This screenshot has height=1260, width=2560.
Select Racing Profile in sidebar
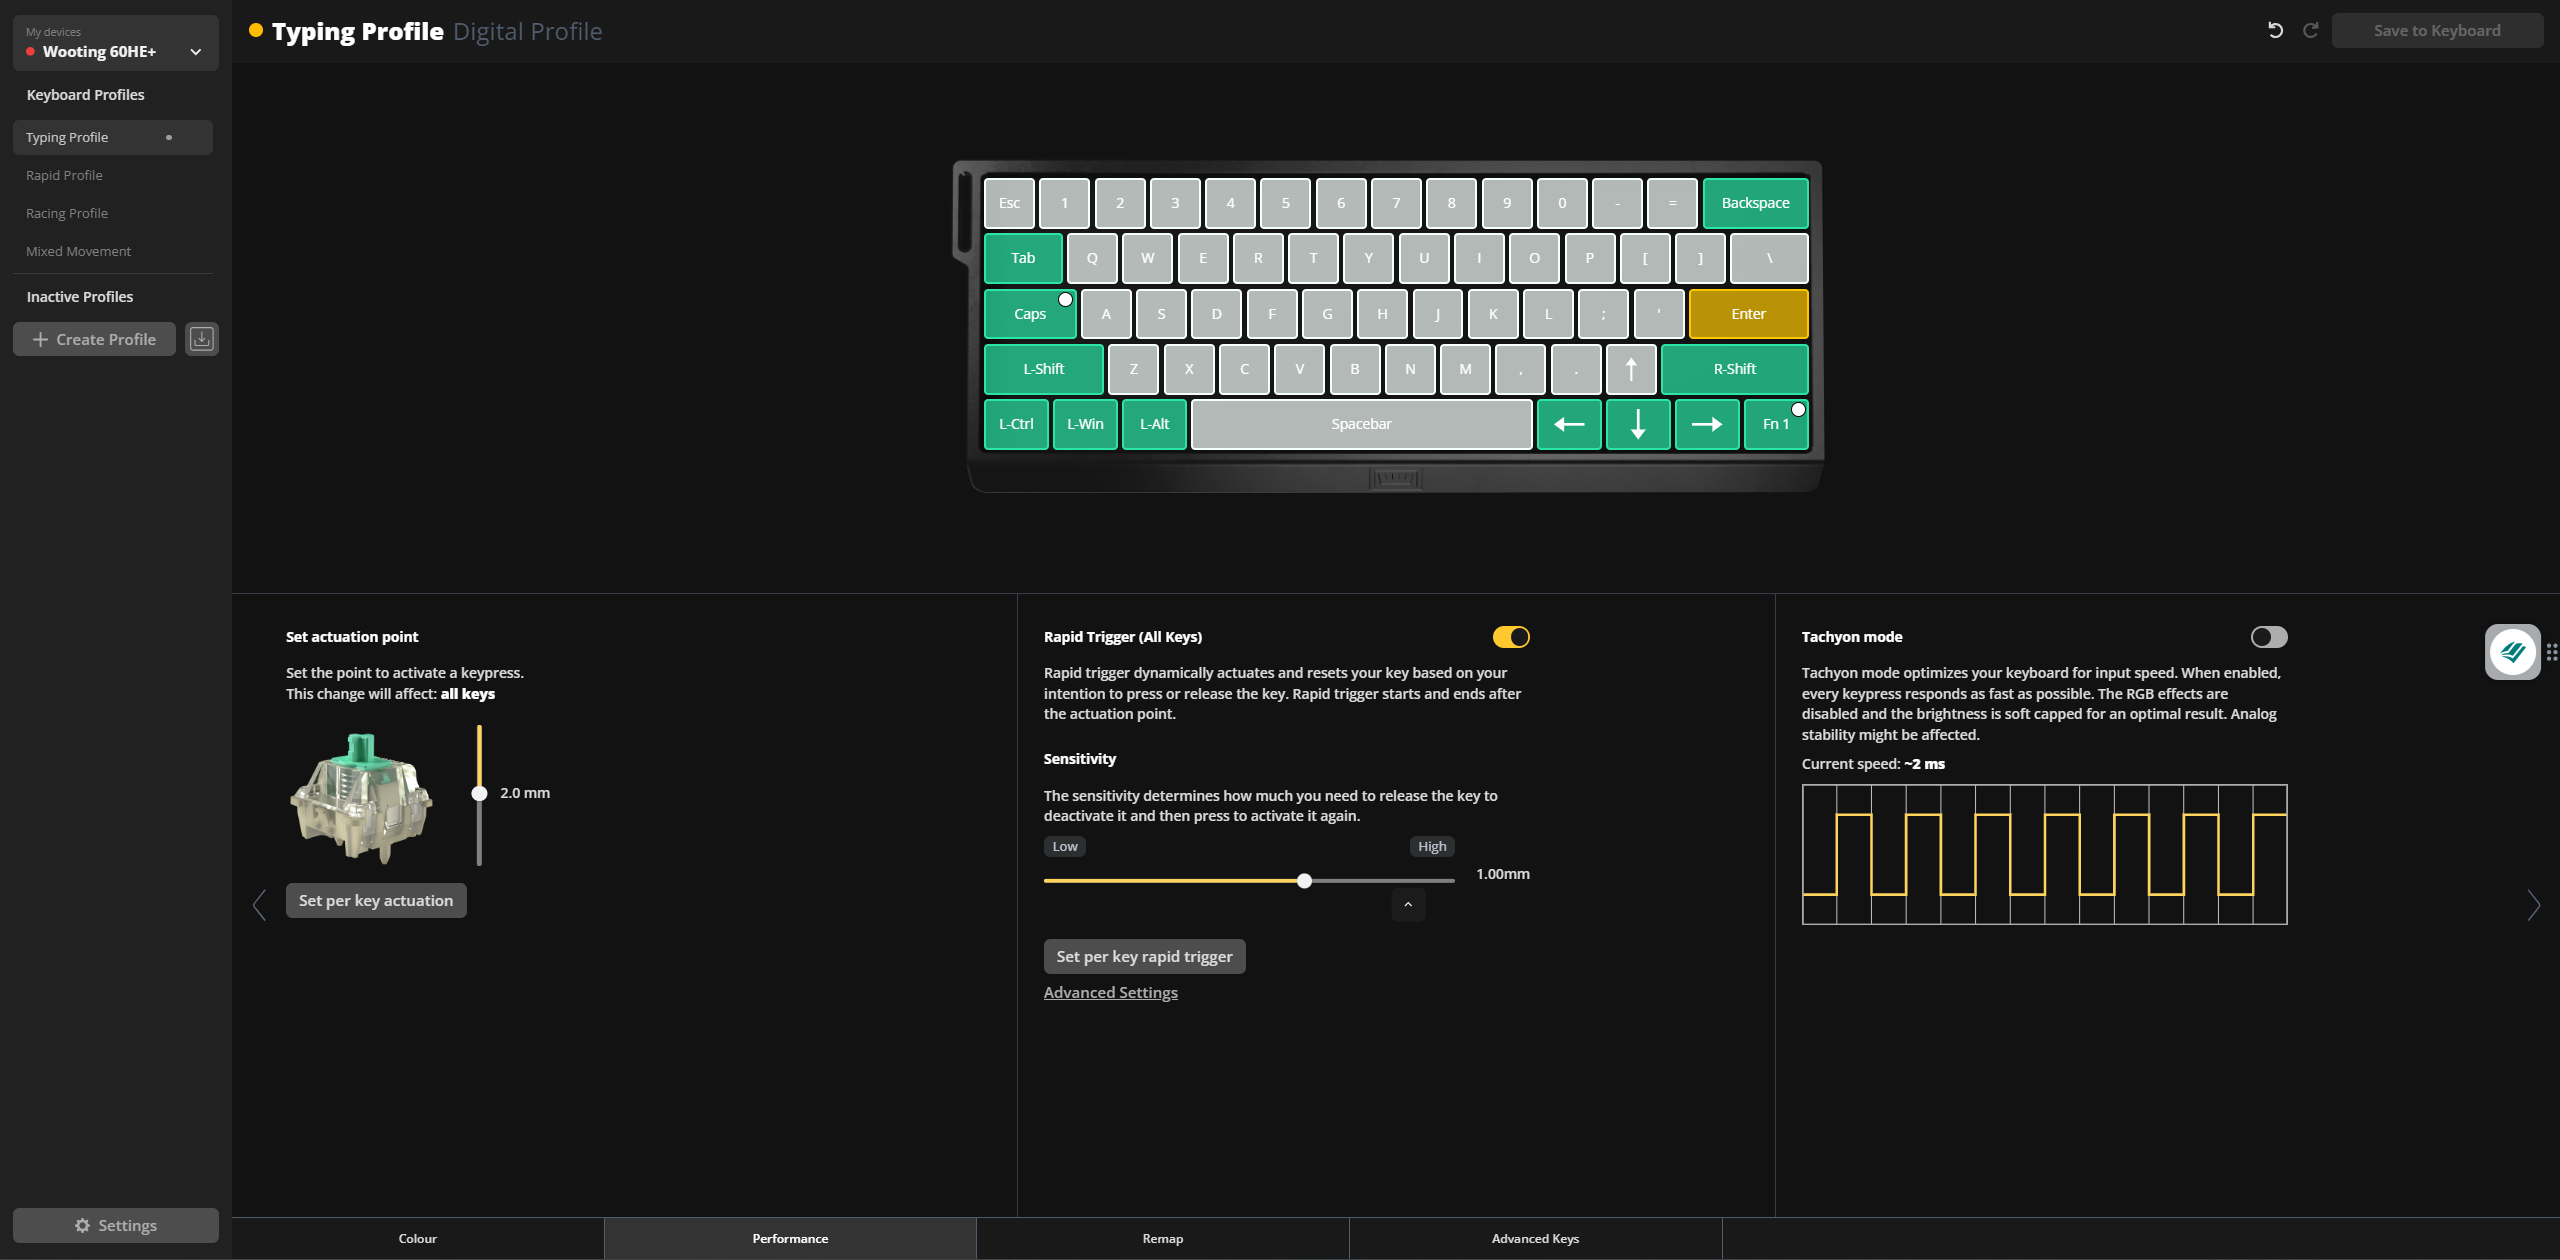pyautogui.click(x=113, y=213)
